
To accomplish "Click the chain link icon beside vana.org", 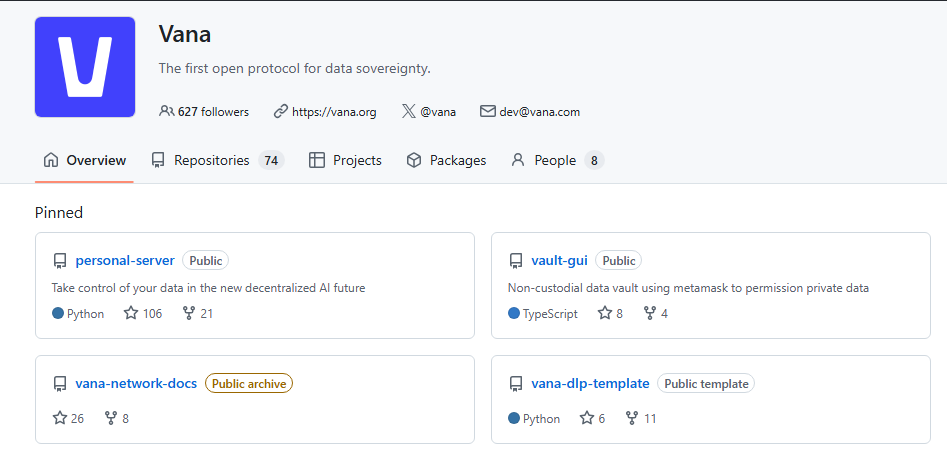I will click(x=280, y=111).
